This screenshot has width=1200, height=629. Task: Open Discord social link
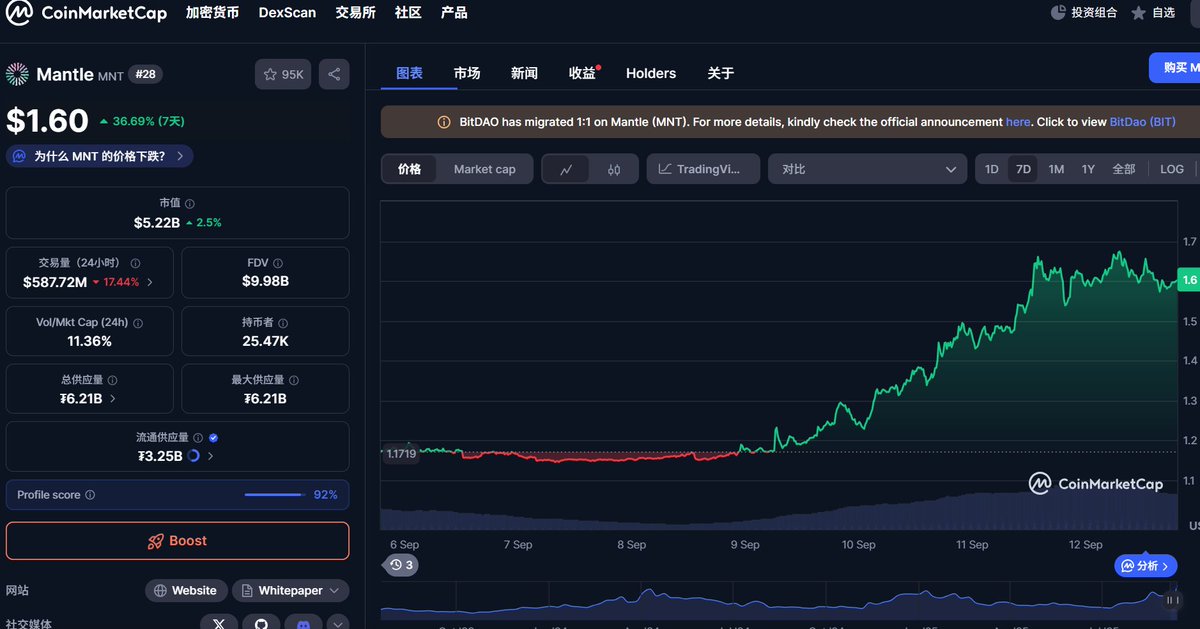303,623
